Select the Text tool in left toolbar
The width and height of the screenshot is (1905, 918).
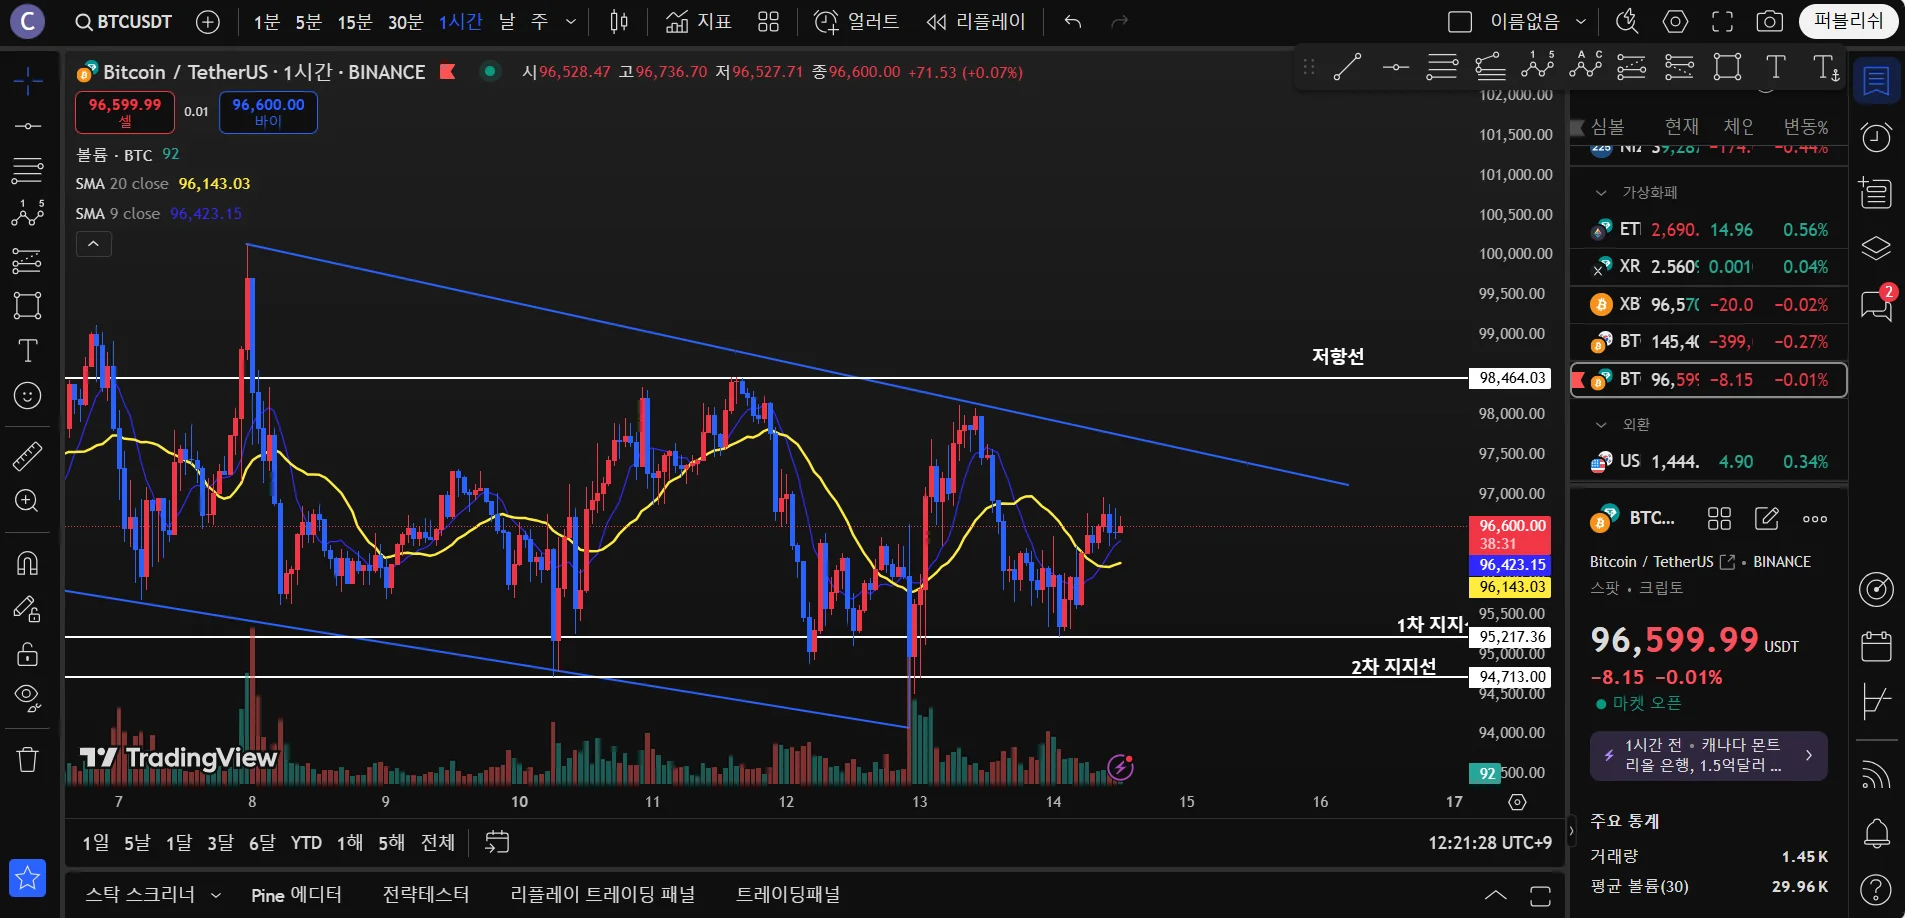[27, 350]
